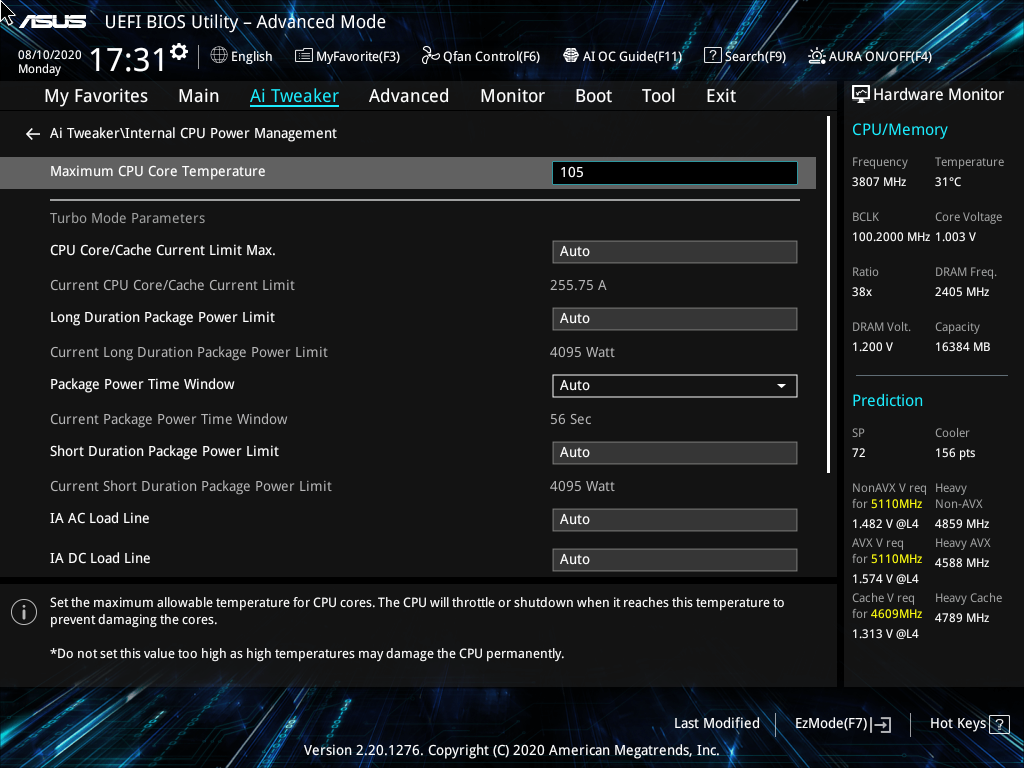Click the 1.313 V @L4 cache voltage
Image resolution: width=1024 pixels, height=768 pixels.
885,634
